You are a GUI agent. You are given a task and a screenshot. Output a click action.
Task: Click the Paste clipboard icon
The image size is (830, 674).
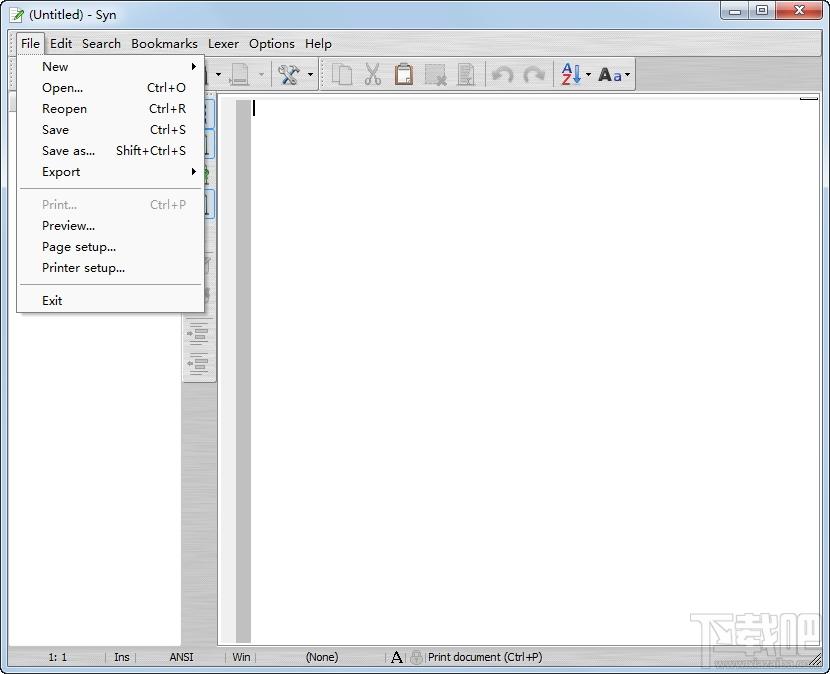coord(403,75)
